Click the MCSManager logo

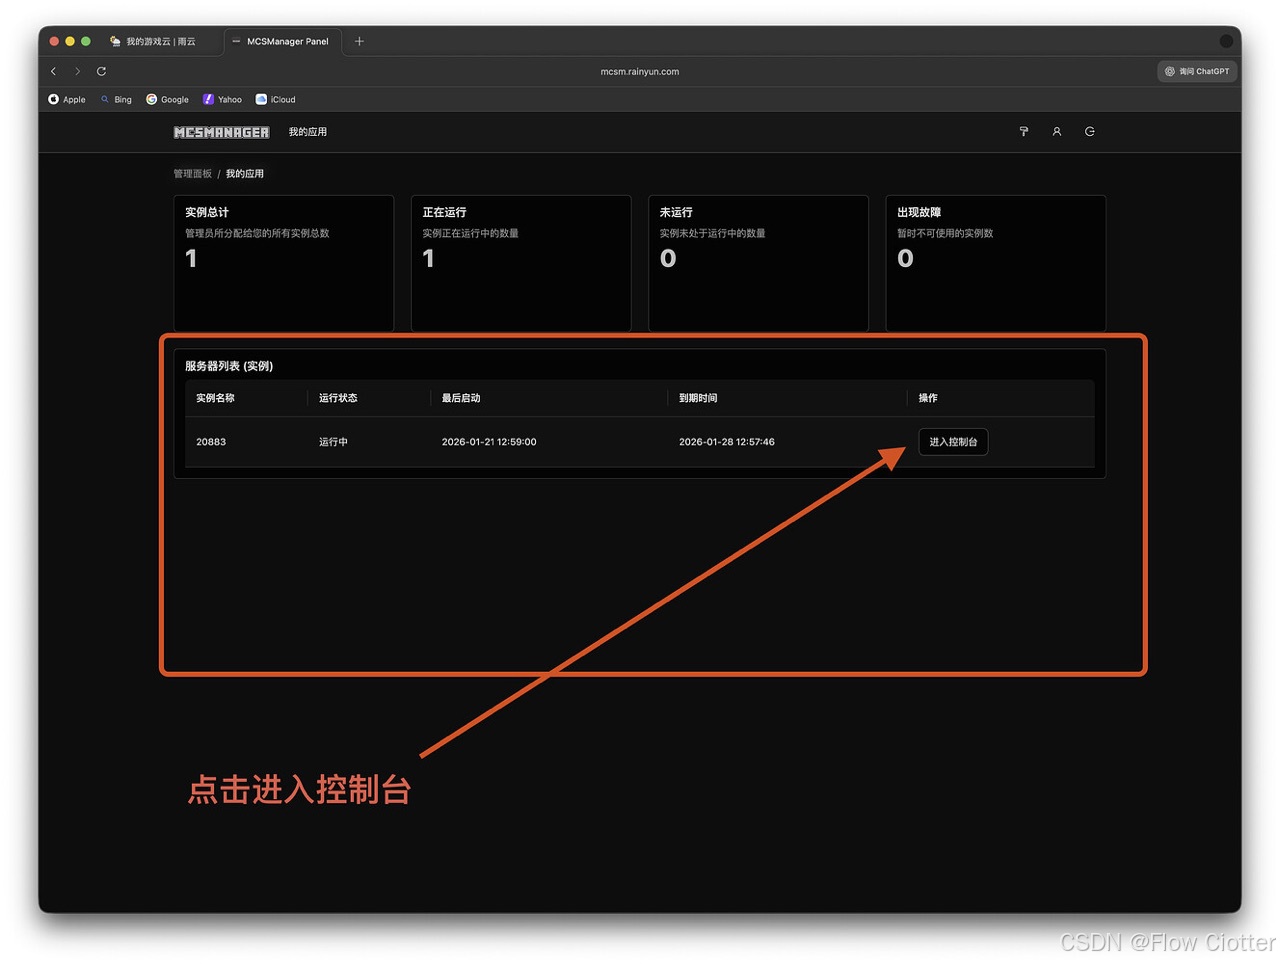[x=221, y=132]
